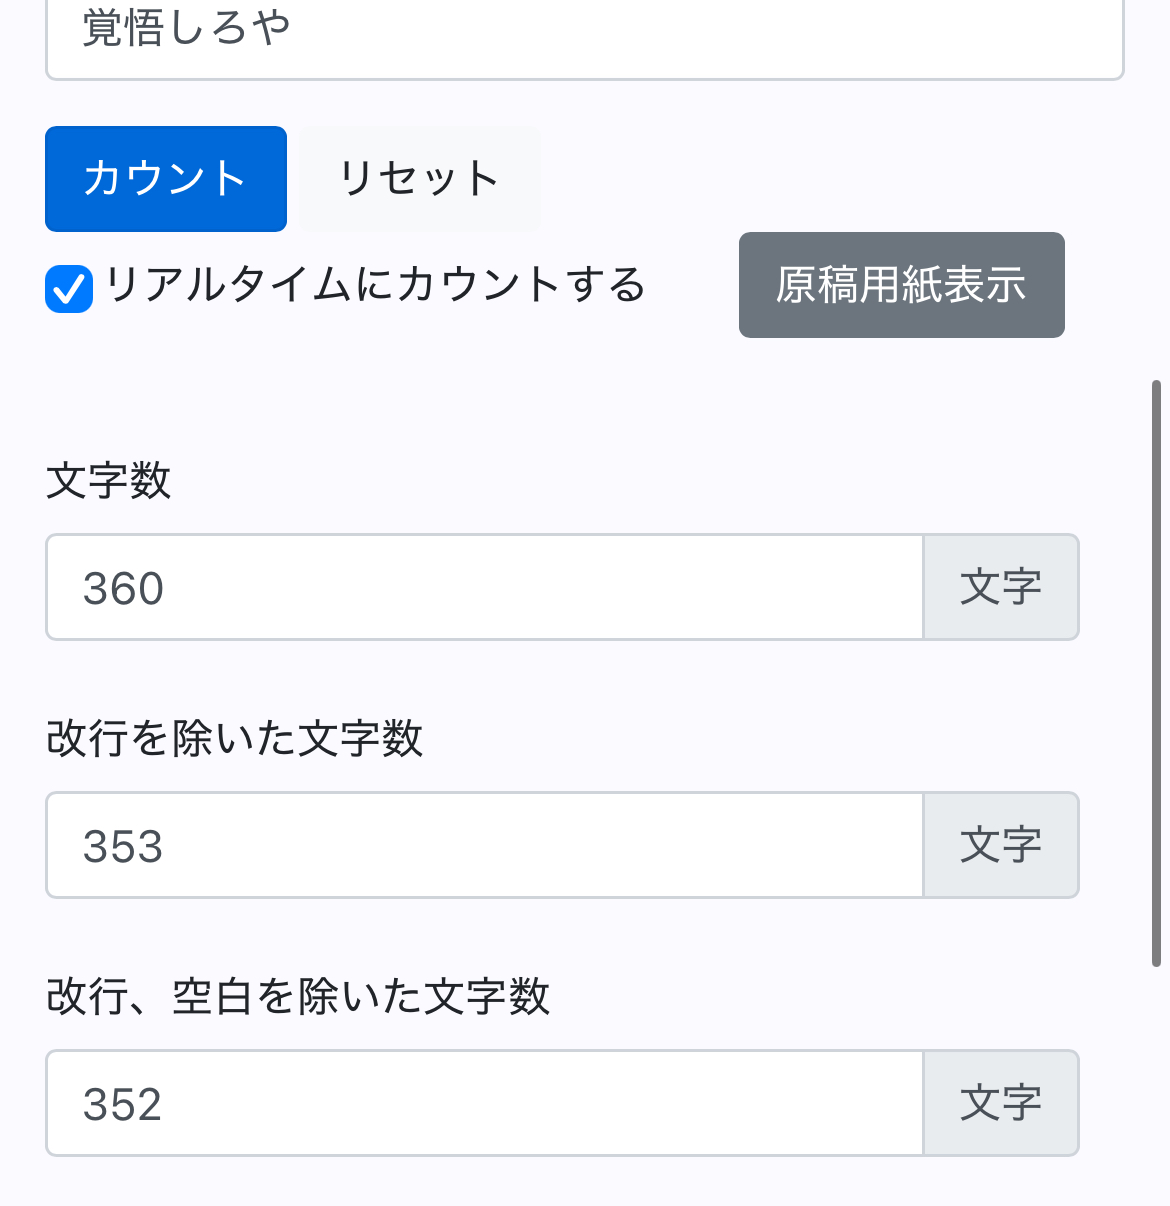Focus the field showing 353
1170x1206 pixels.
(484, 846)
